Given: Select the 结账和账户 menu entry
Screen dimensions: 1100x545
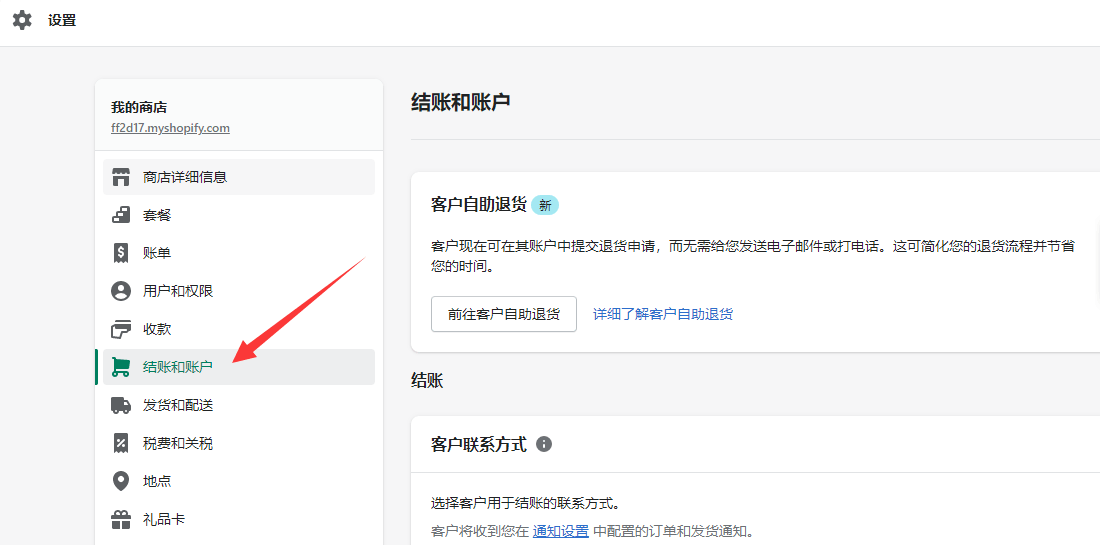Looking at the screenshot, I should 239,367.
